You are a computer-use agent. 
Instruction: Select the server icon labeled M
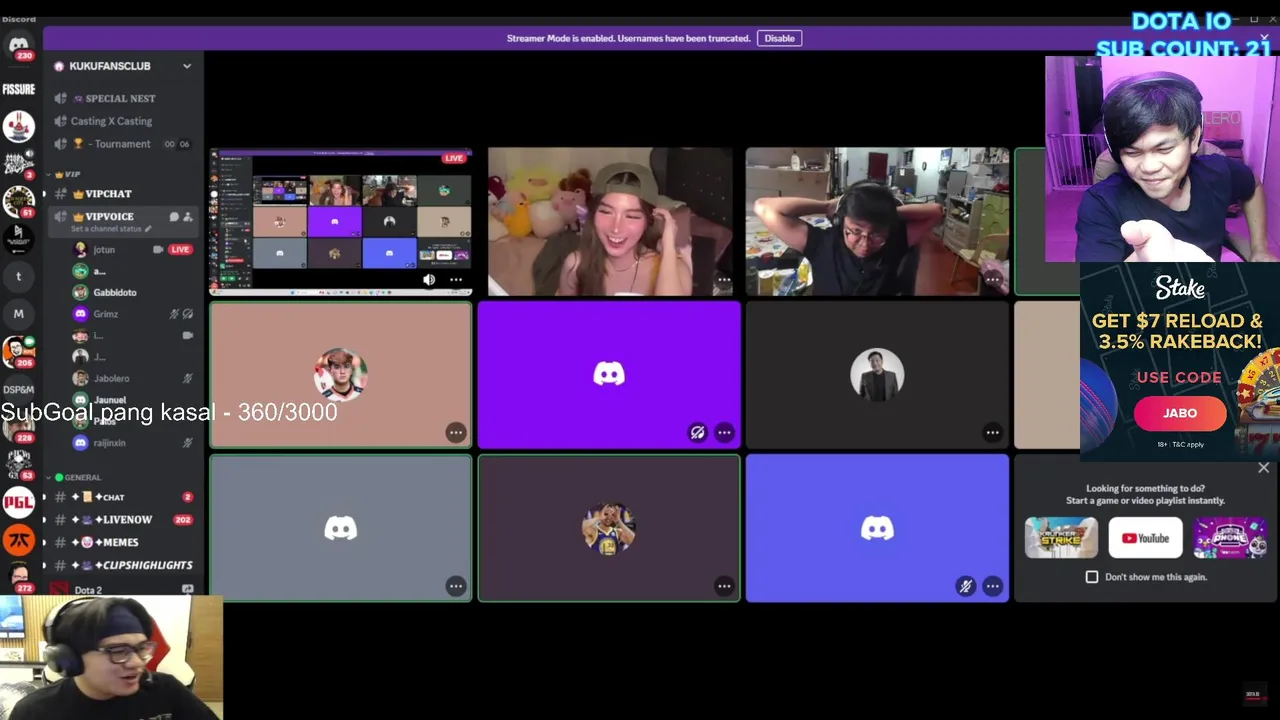18,314
